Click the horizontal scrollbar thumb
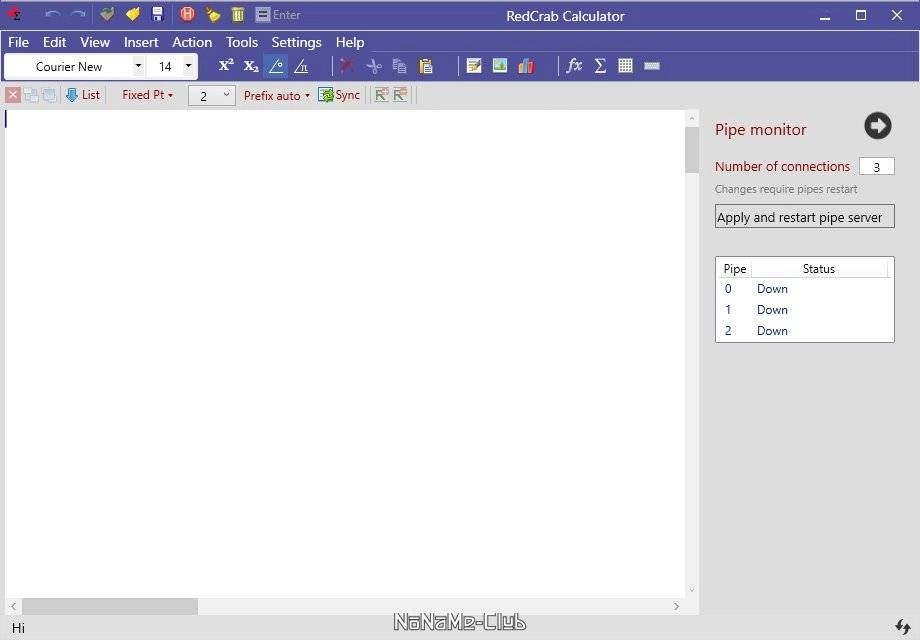Viewport: 920px width, 640px height. coord(110,607)
